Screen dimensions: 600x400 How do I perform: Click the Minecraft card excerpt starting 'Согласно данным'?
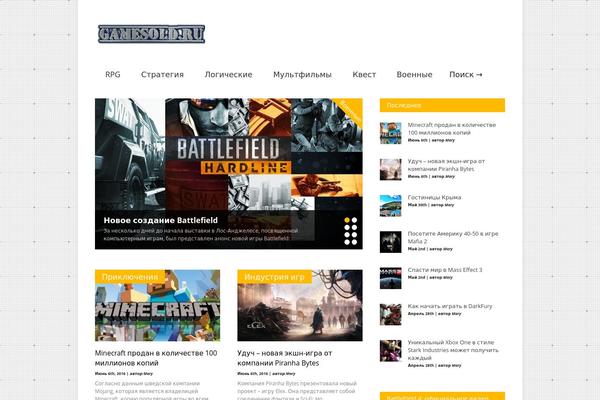tap(152, 391)
